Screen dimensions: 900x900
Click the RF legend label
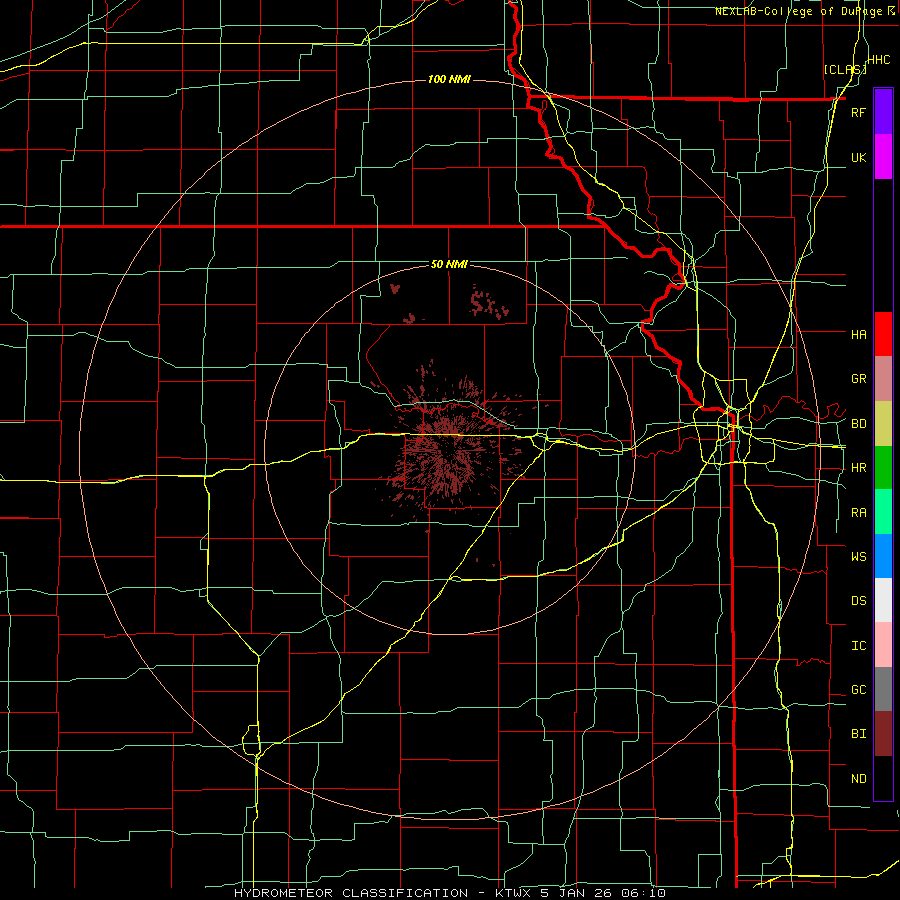pos(858,112)
